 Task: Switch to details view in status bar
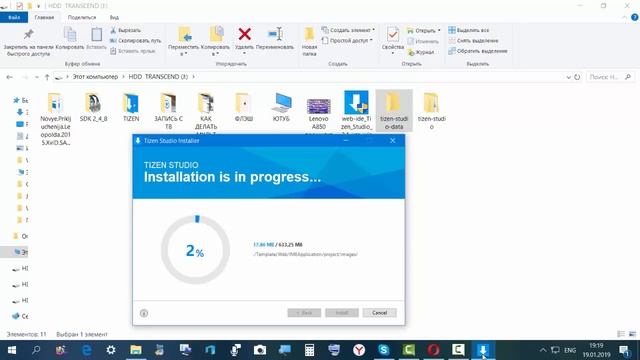pos(621,334)
